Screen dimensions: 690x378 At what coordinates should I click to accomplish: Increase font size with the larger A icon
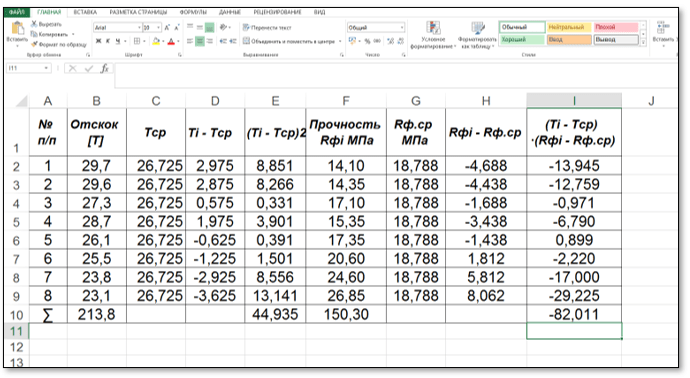pyautogui.click(x=167, y=28)
